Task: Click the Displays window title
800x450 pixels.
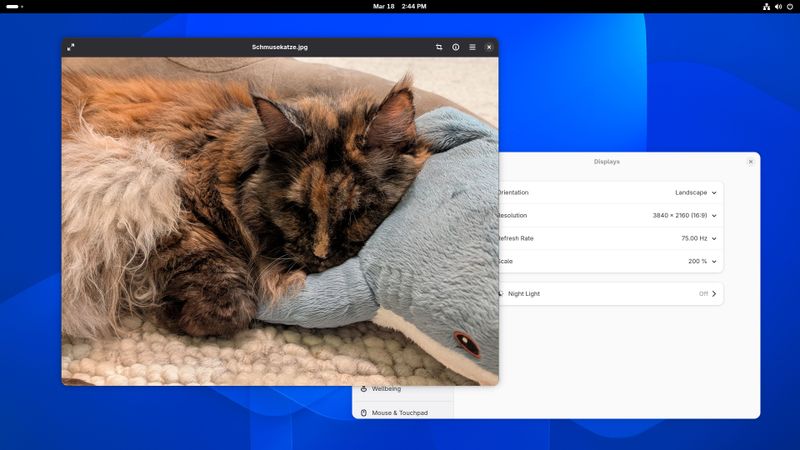Action: pos(607,162)
